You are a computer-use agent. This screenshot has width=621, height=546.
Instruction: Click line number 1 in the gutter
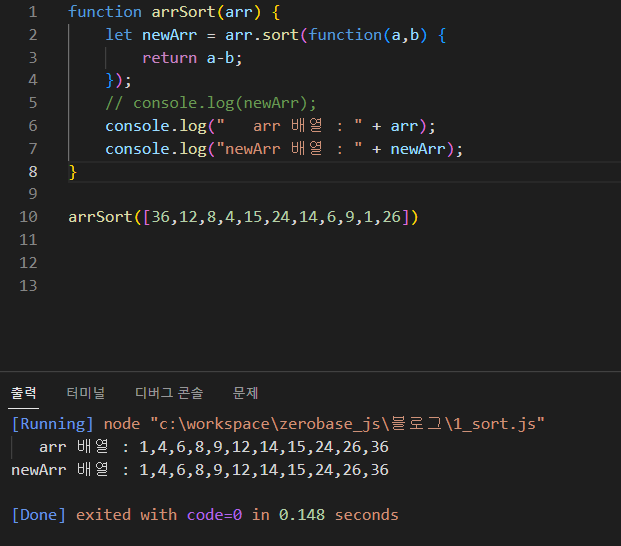coord(33,12)
